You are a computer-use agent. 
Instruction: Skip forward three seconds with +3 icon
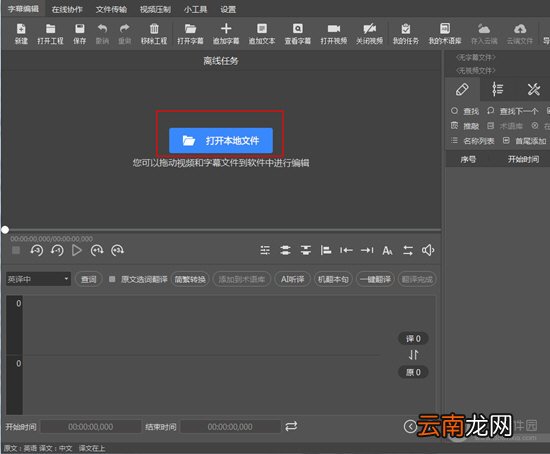[x=117, y=250]
